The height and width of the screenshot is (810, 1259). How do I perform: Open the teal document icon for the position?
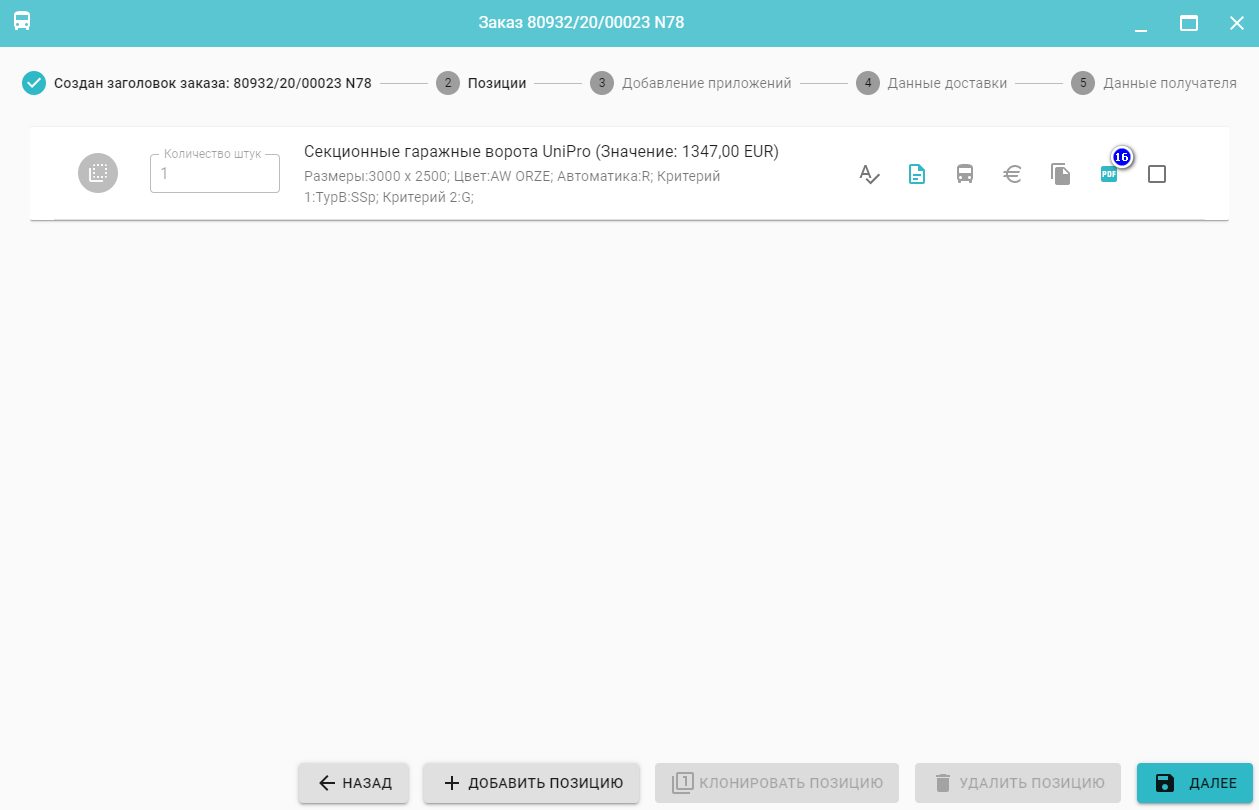[x=916, y=174]
